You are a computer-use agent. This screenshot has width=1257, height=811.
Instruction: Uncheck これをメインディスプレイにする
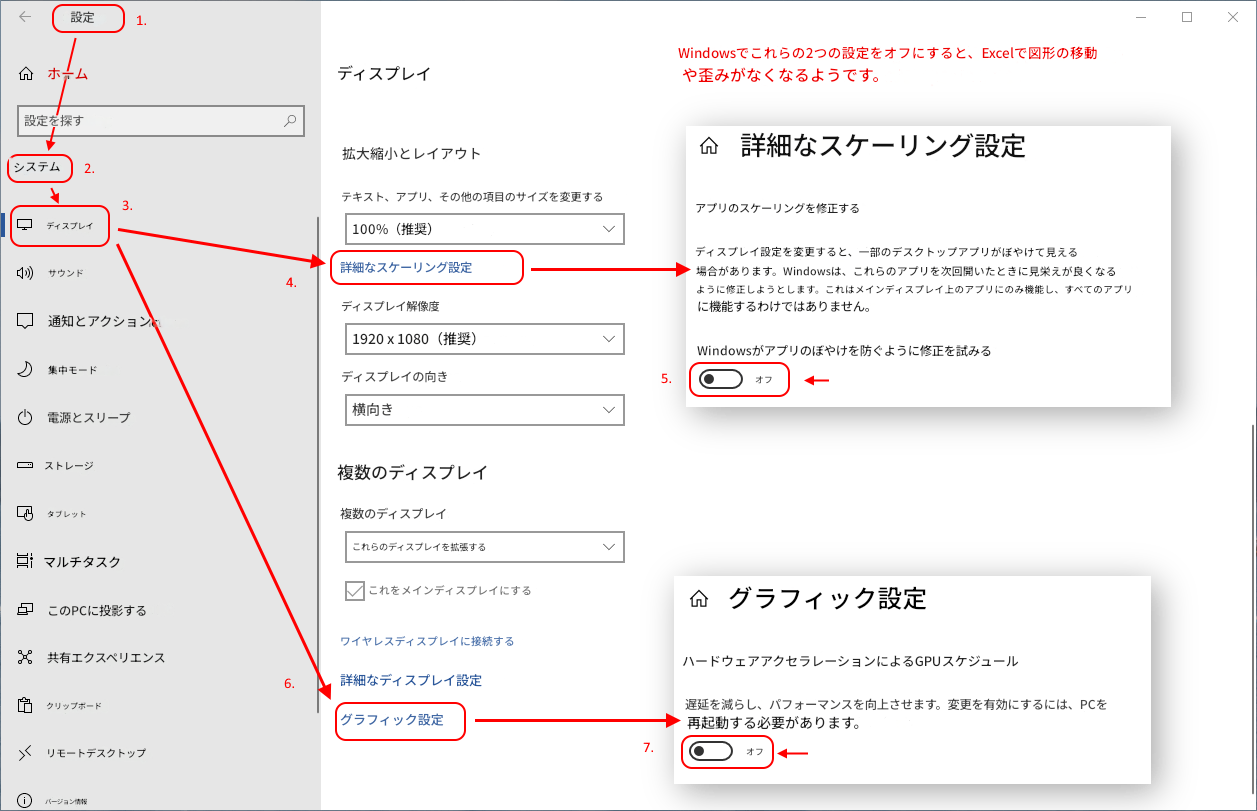coord(355,591)
